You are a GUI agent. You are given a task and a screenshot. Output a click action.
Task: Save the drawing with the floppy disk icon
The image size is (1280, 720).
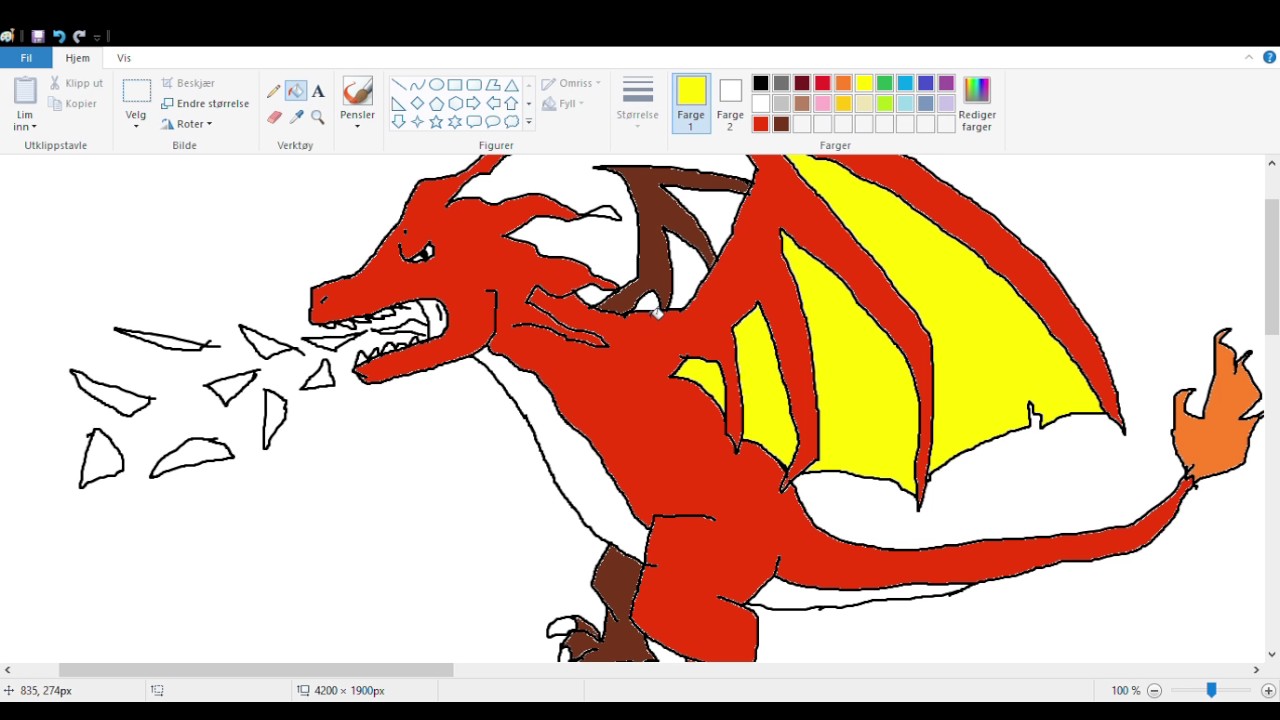(x=38, y=37)
